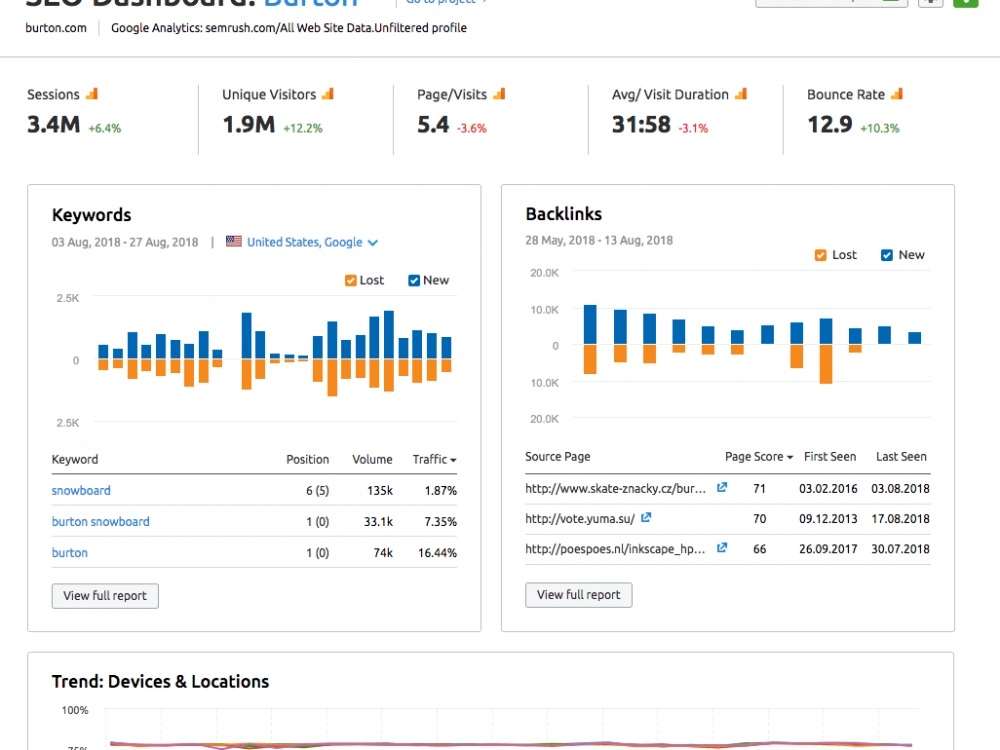Open the vote.yuma.su source page link
This screenshot has height=750, width=1000.
[x=580, y=518]
